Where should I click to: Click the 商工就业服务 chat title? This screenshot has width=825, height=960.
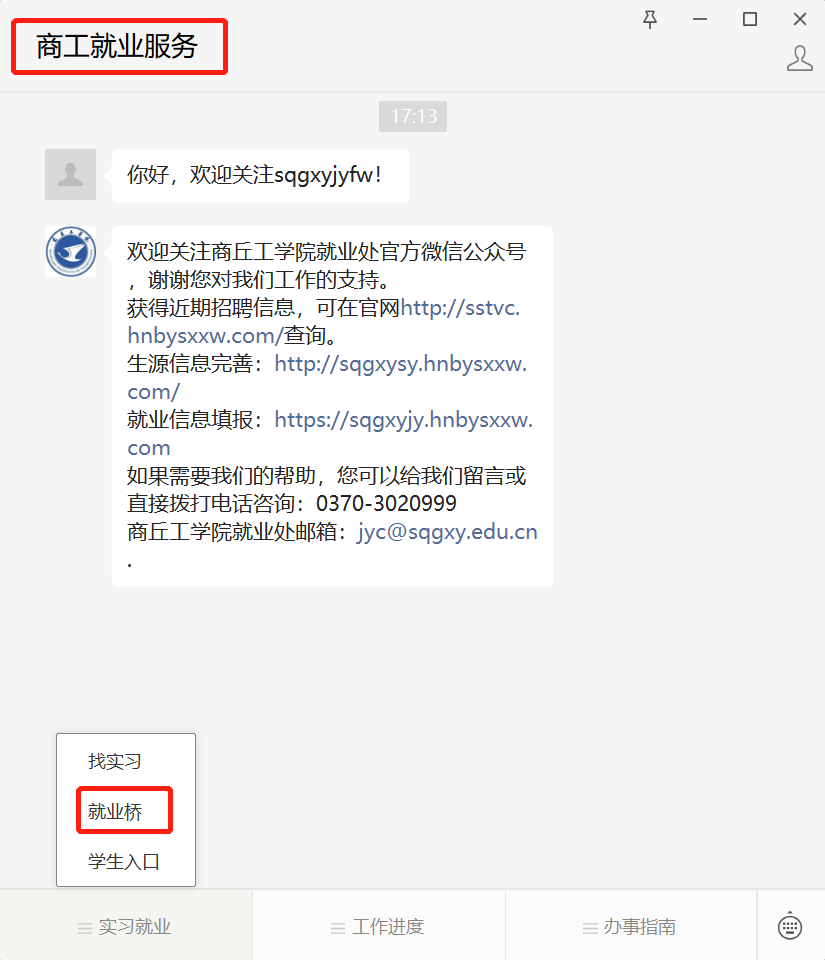pos(116,47)
